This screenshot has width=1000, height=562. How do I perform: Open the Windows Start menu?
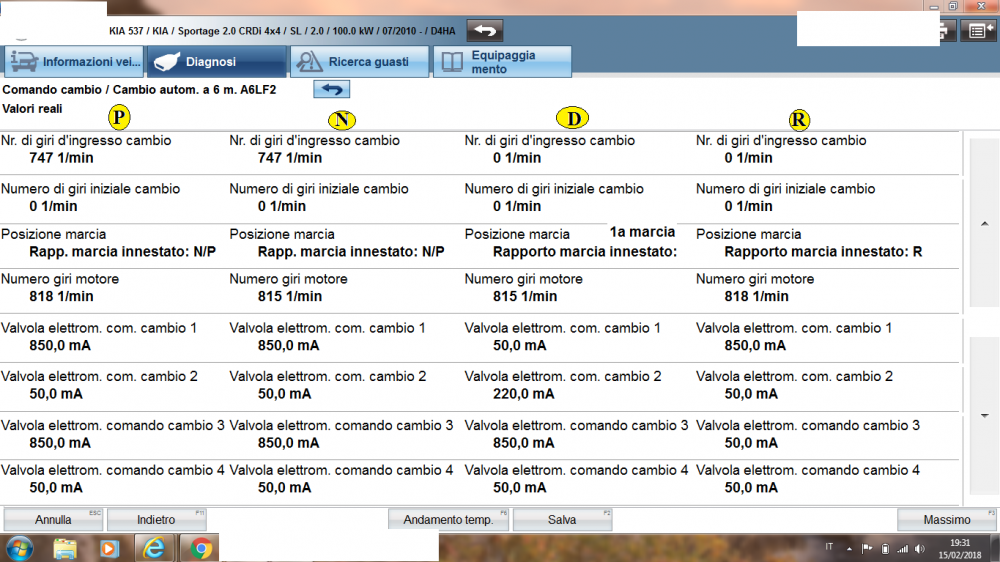pos(20,549)
